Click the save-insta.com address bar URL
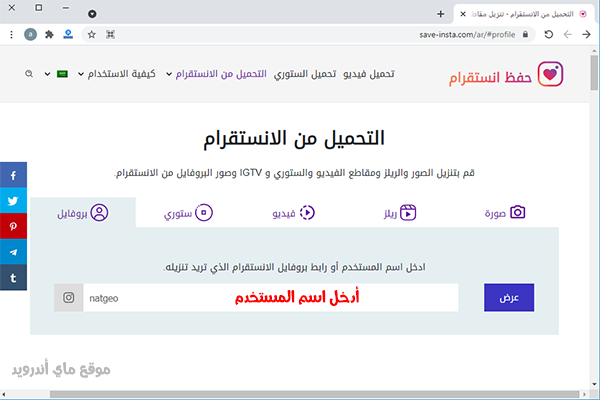600x400 pixels. (x=467, y=34)
